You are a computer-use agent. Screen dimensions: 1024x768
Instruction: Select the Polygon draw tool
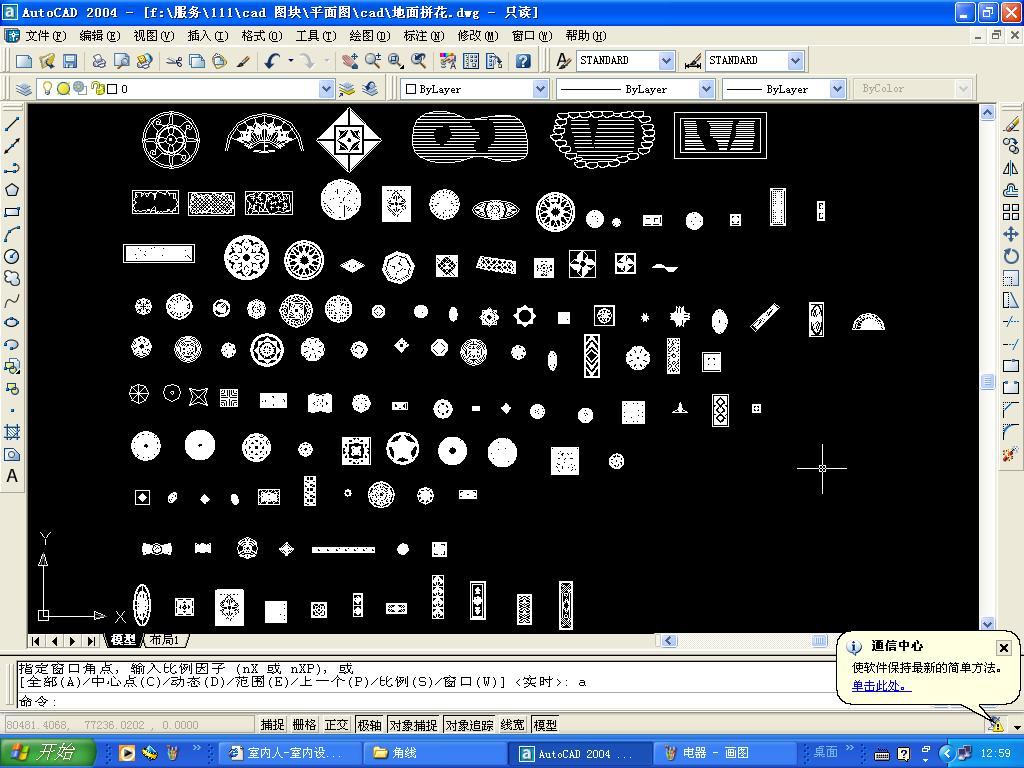click(x=12, y=190)
